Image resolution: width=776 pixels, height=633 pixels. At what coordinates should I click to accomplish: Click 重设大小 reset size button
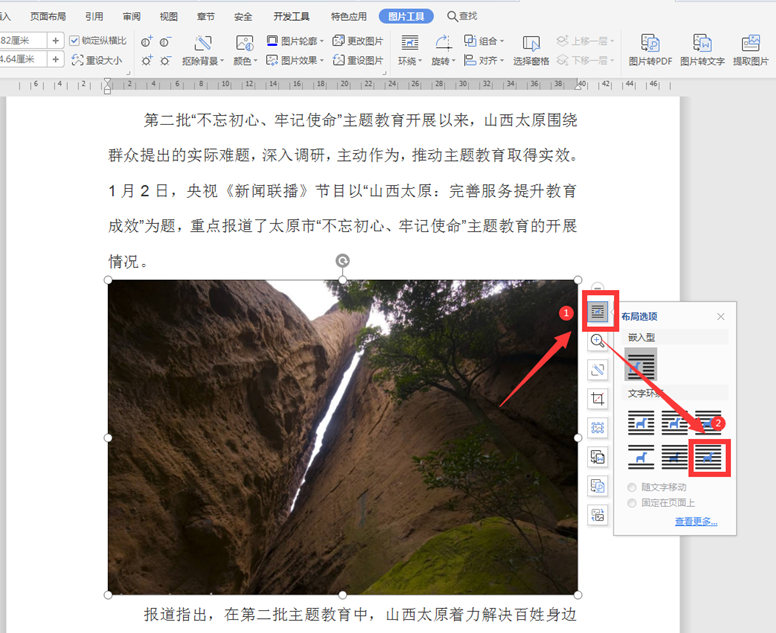point(97,60)
